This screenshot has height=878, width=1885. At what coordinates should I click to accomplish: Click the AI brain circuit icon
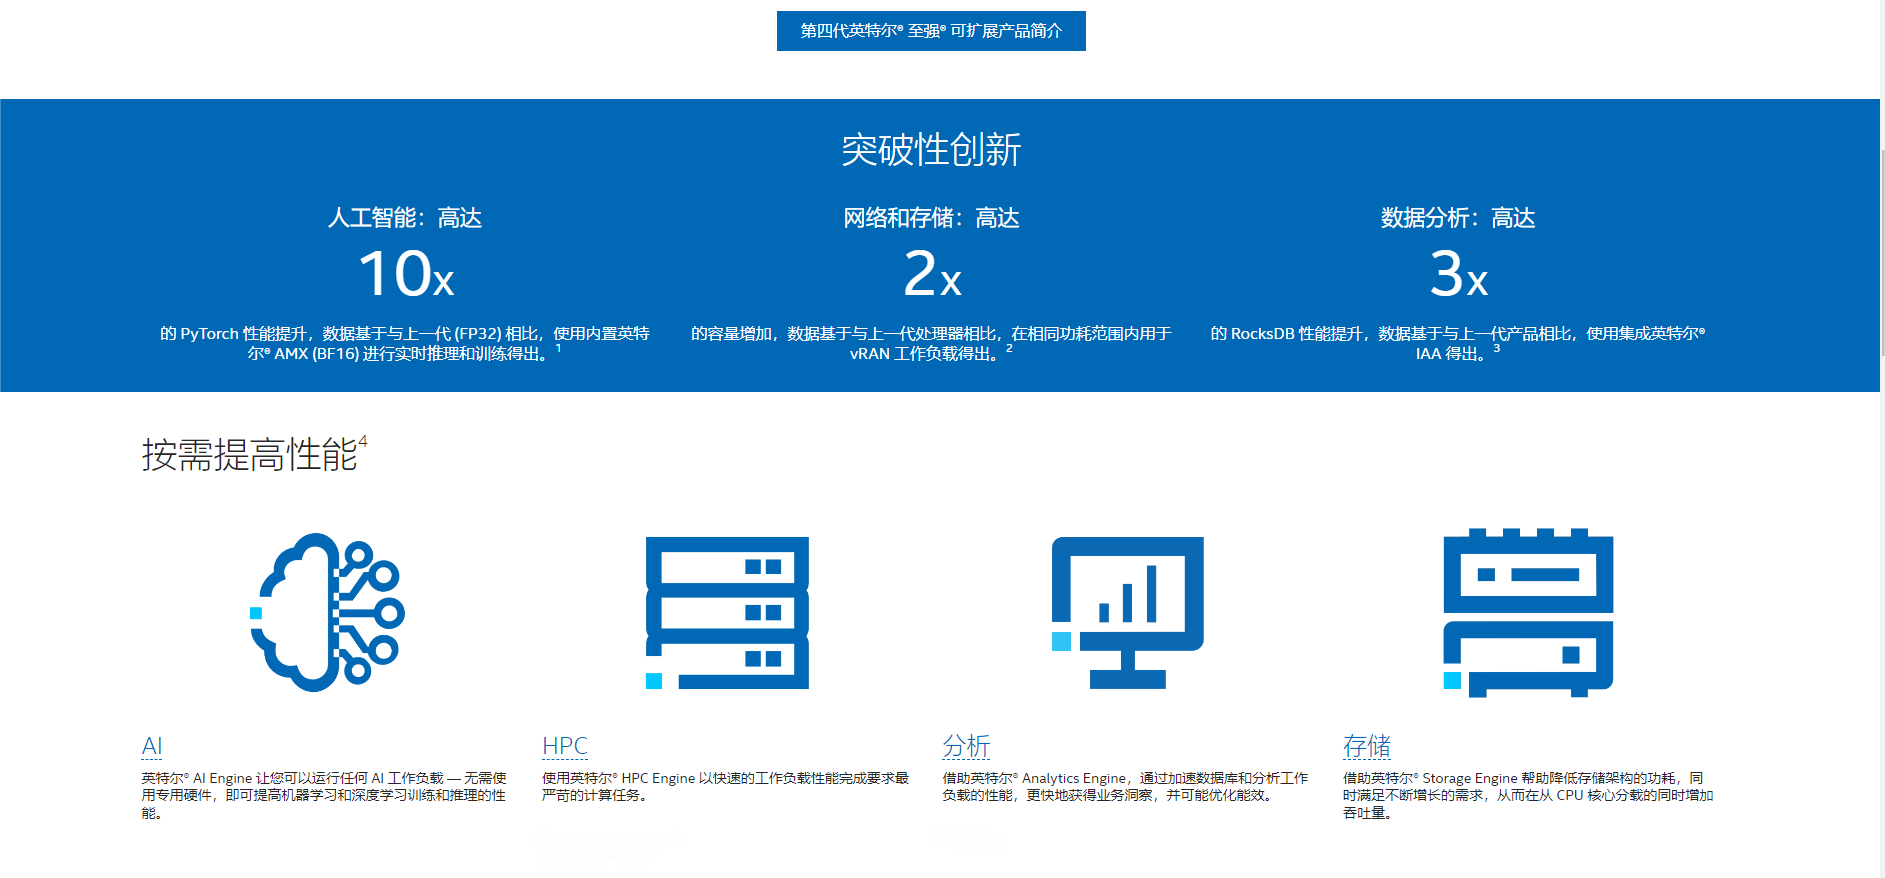tap(327, 612)
